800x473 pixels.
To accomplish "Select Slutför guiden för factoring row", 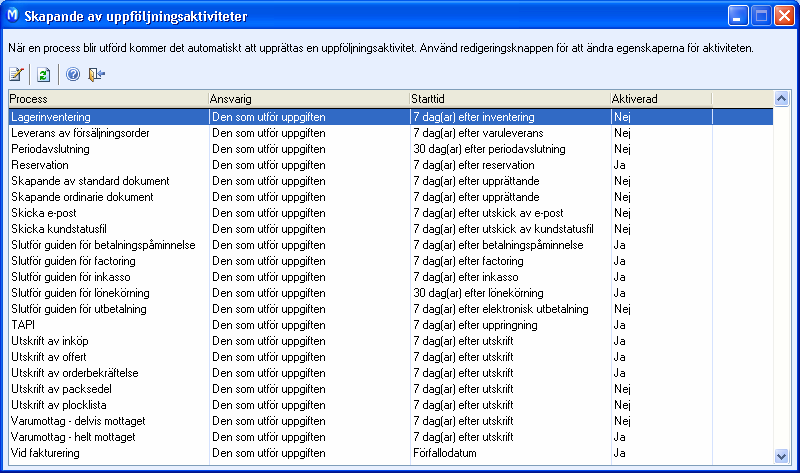I will (x=390, y=261).
